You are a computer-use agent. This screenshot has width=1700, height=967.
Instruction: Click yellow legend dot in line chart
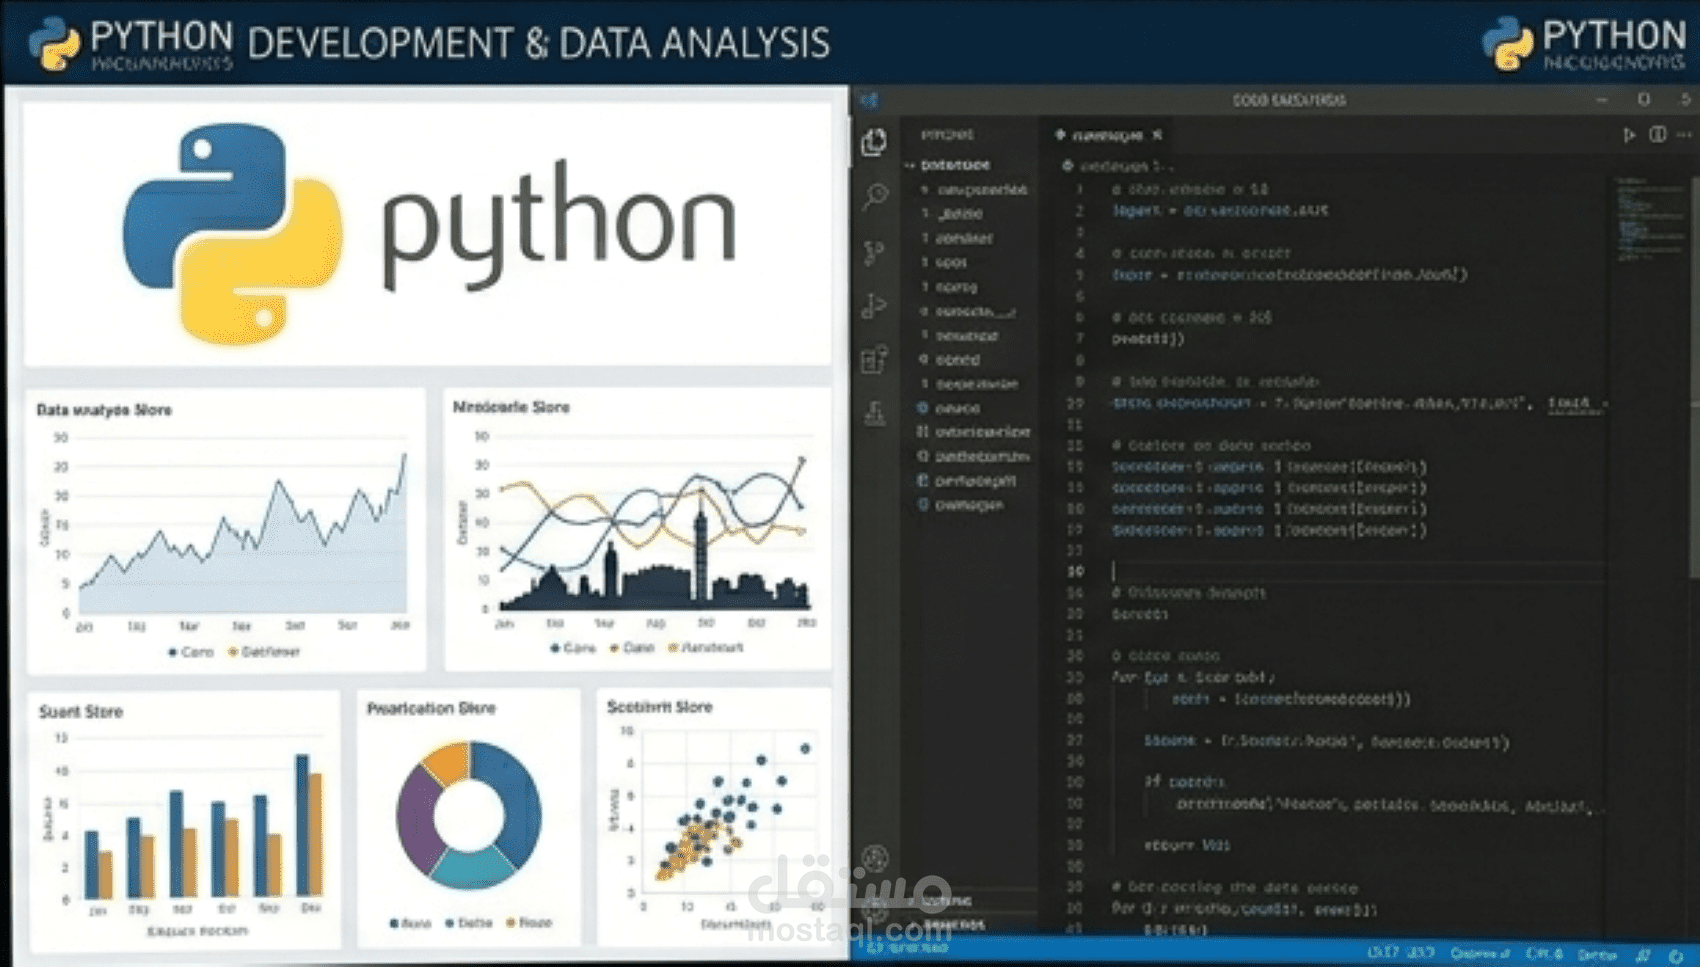[x=233, y=652]
